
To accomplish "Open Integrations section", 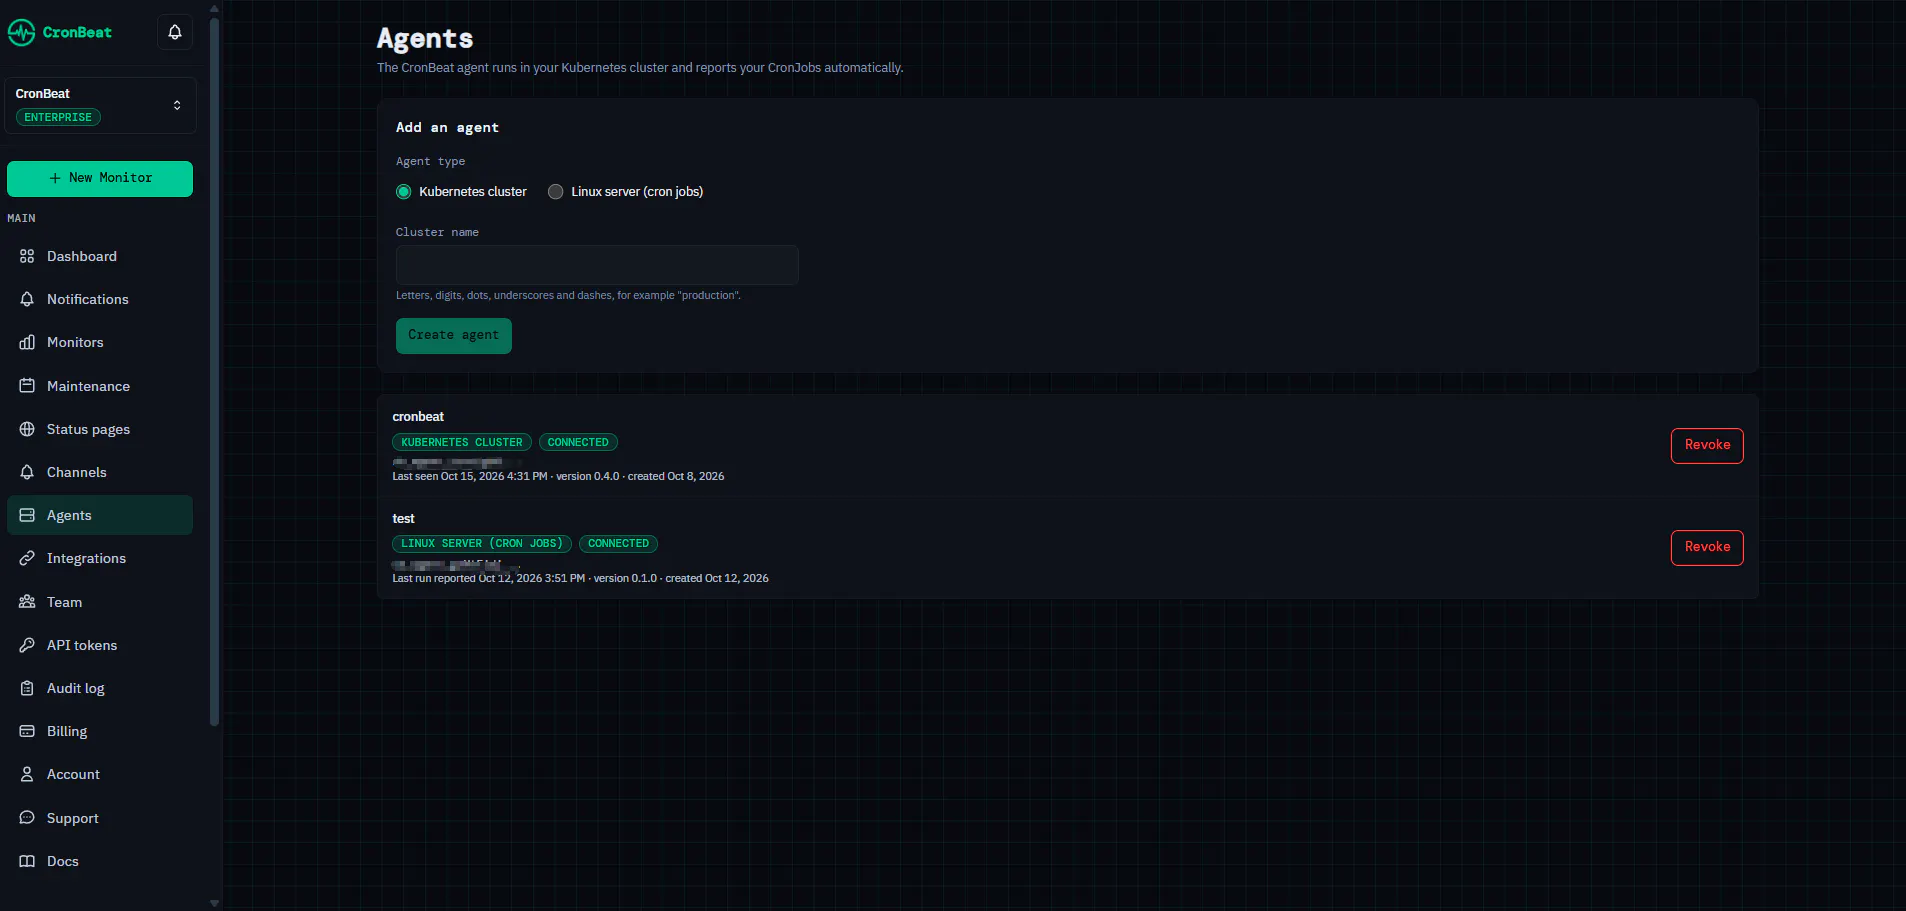I will (100, 558).
